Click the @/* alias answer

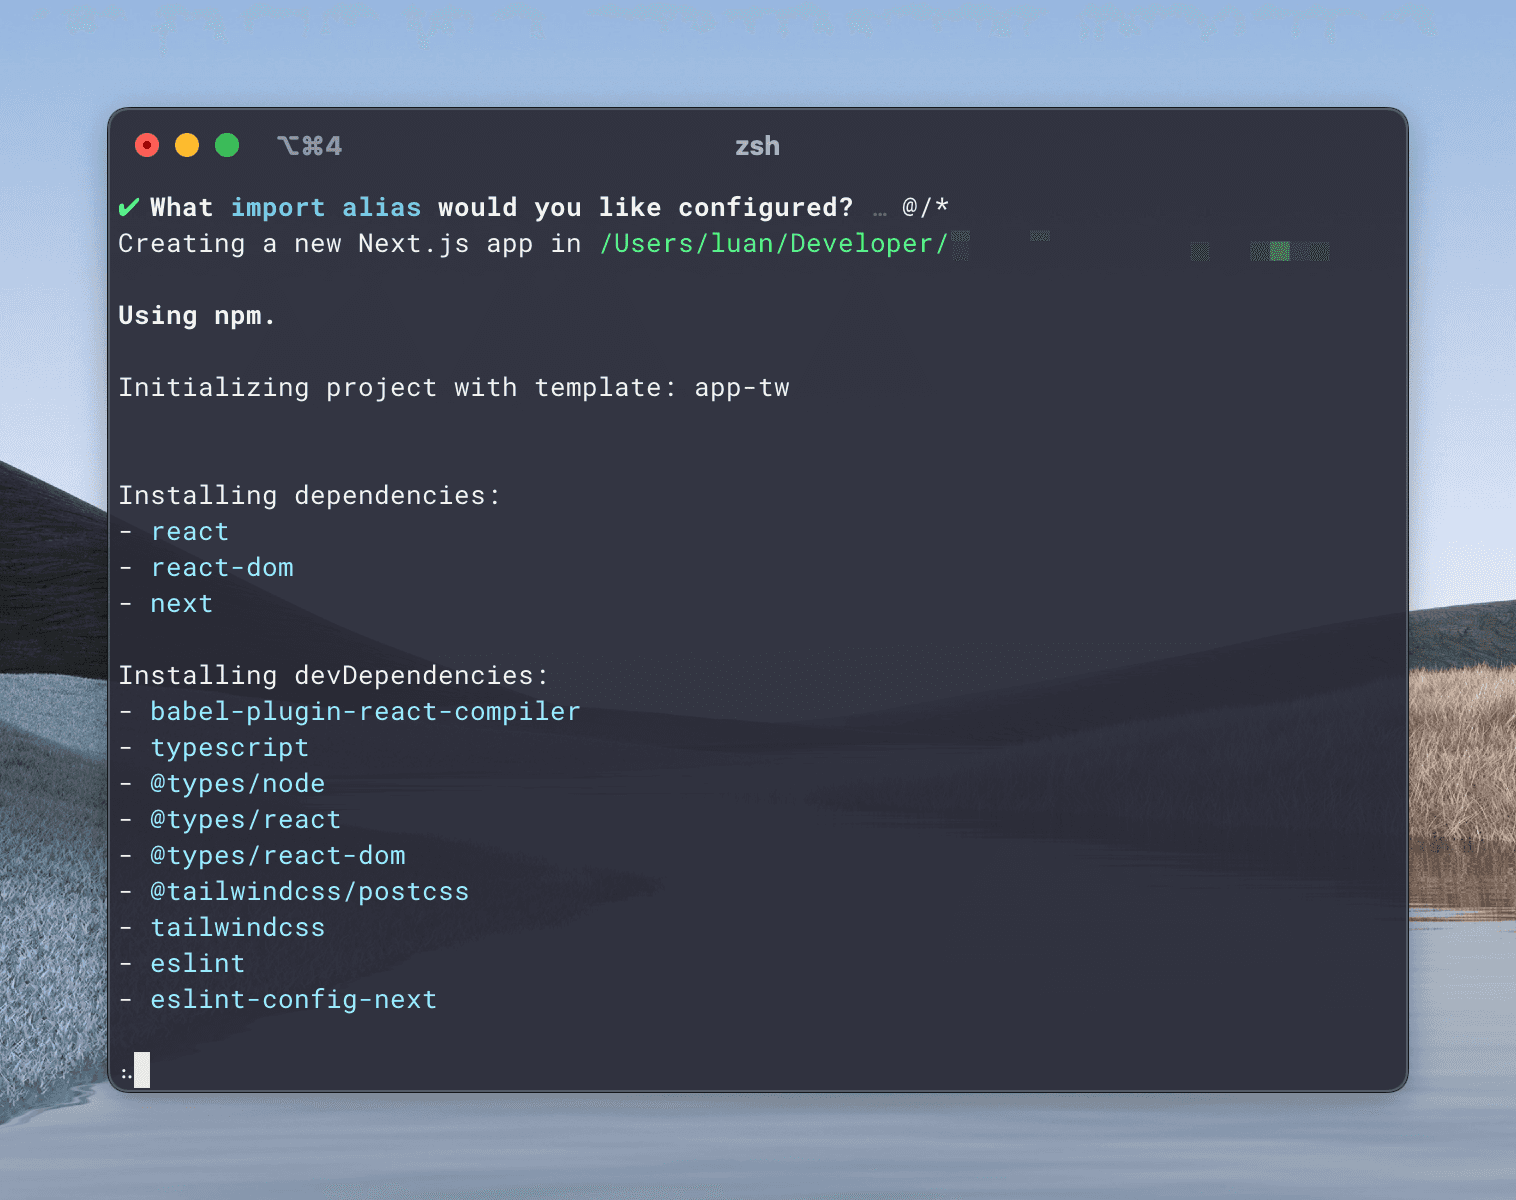coord(925,207)
